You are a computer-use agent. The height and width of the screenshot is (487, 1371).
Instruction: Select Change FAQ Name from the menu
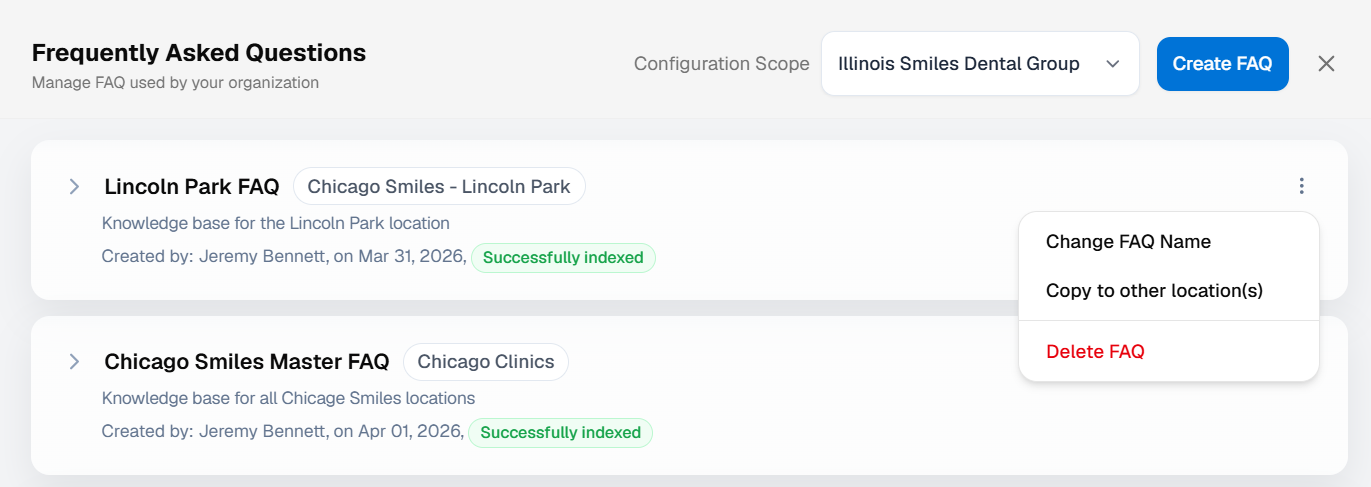point(1128,242)
